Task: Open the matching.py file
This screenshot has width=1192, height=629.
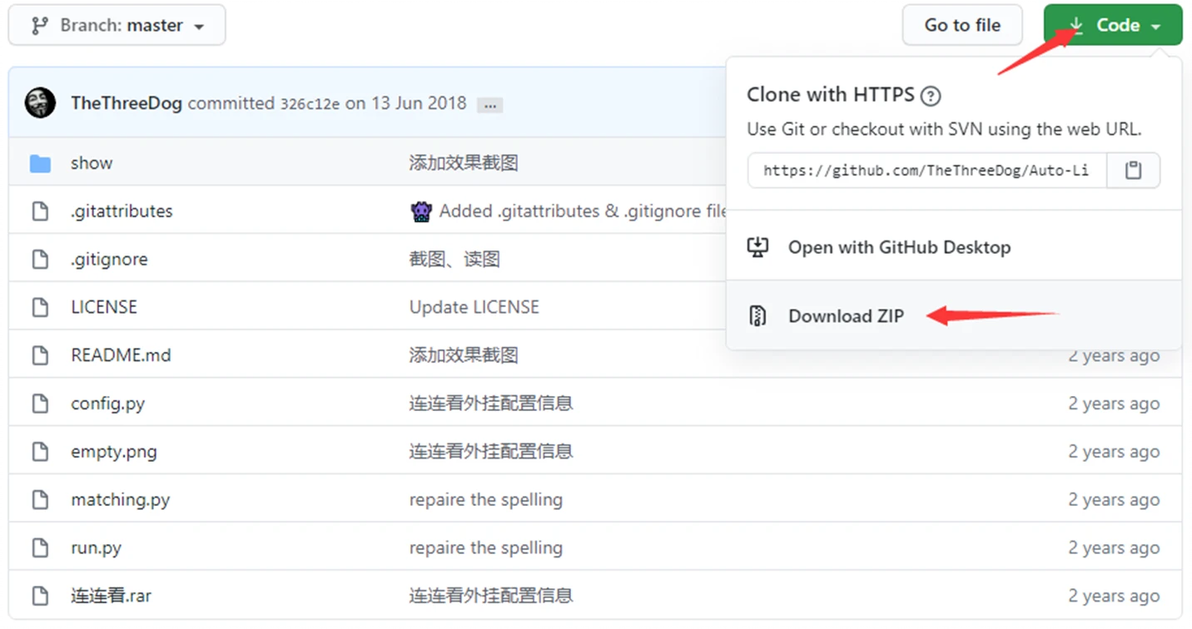Action: [120, 500]
